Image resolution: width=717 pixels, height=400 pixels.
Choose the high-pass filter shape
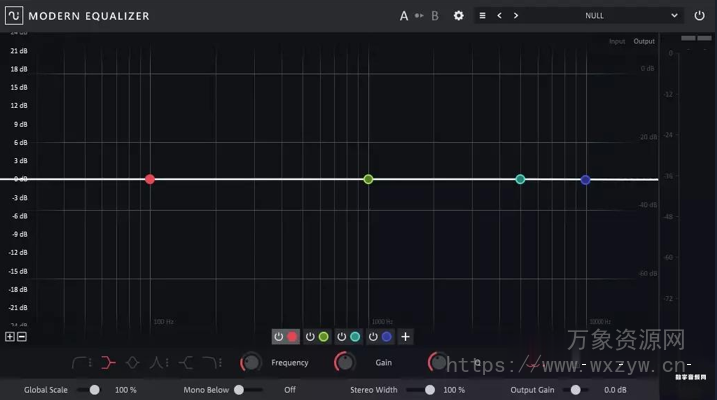coord(79,363)
